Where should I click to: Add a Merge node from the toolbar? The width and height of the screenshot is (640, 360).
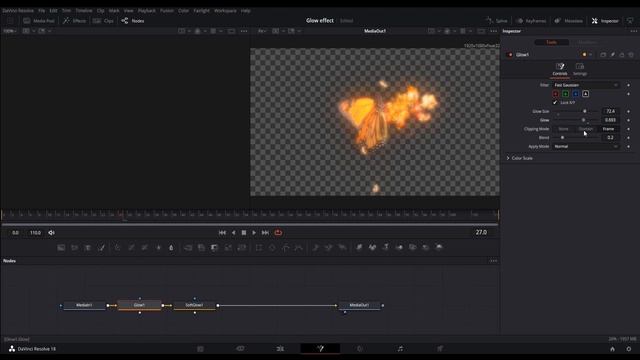click(x=188, y=247)
